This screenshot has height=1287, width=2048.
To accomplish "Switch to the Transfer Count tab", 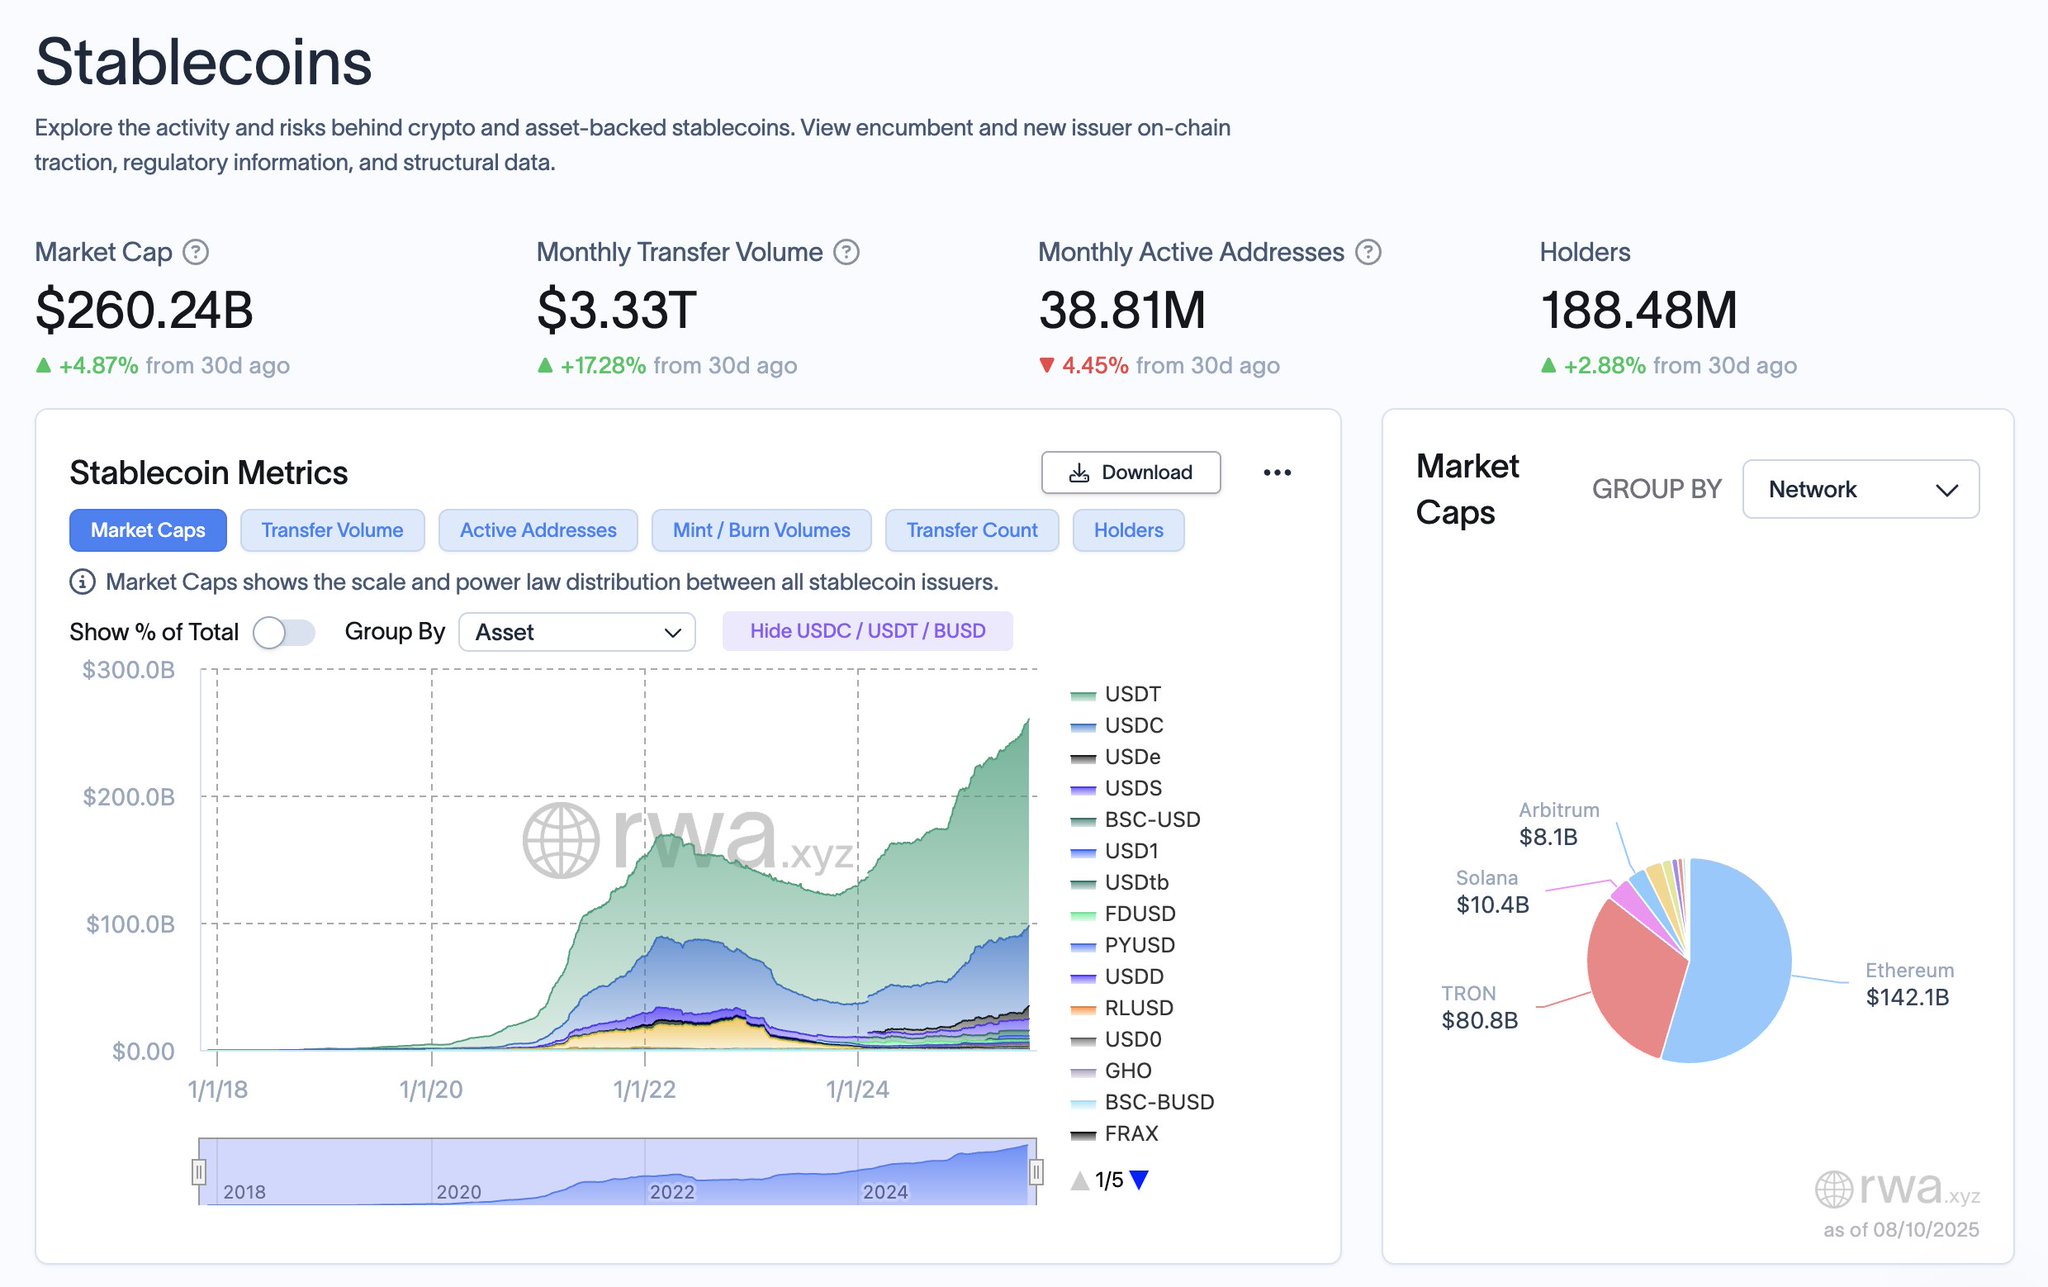I will tap(972, 530).
